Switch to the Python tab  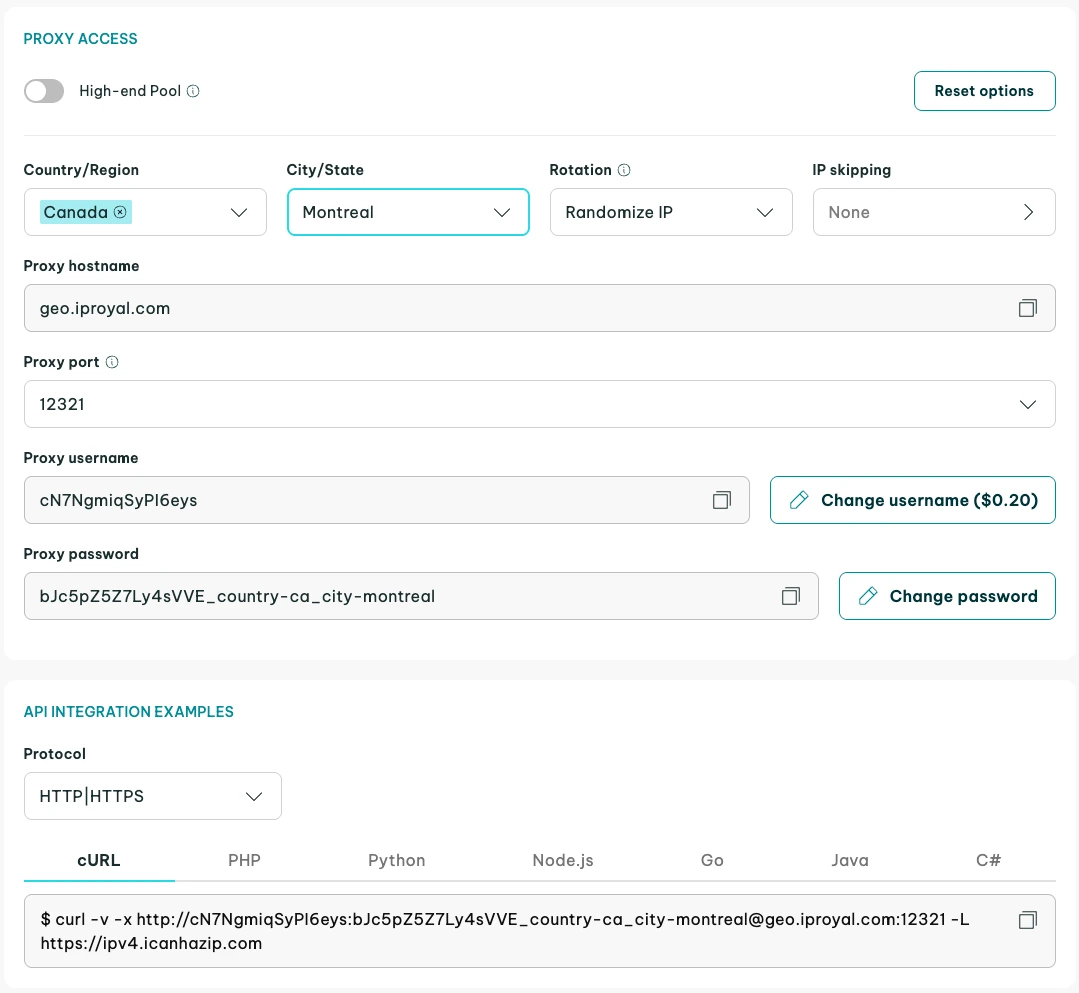point(396,860)
